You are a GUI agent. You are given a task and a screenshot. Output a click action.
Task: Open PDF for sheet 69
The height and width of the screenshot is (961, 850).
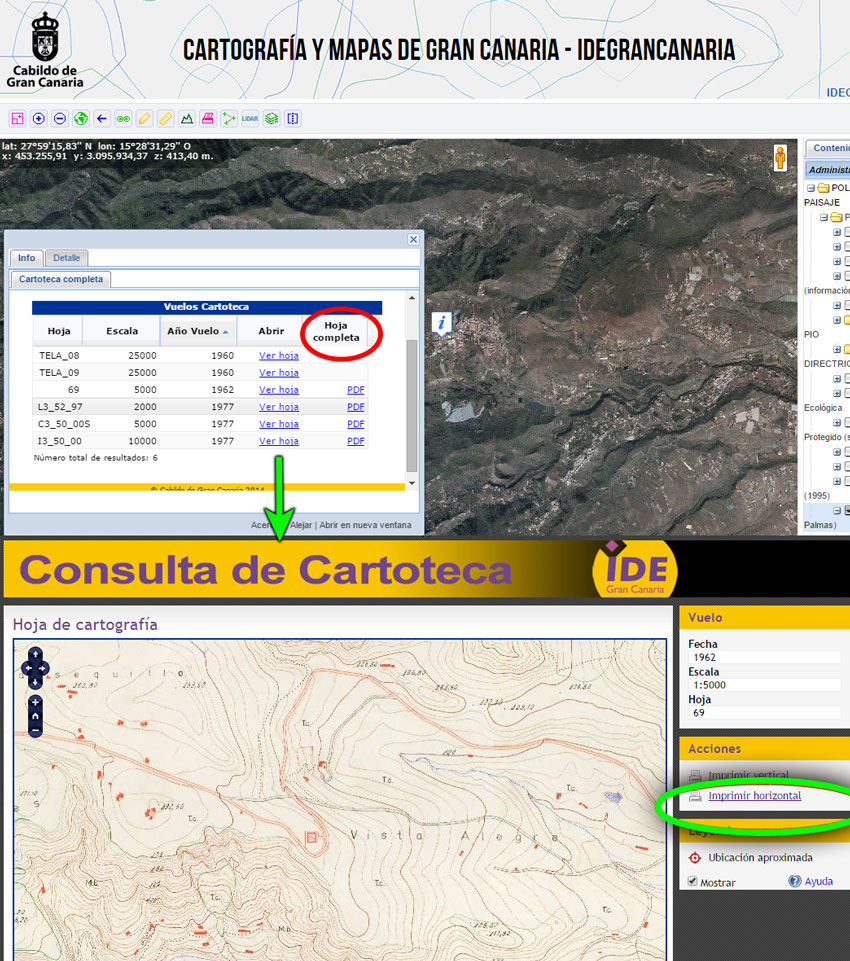[355, 390]
